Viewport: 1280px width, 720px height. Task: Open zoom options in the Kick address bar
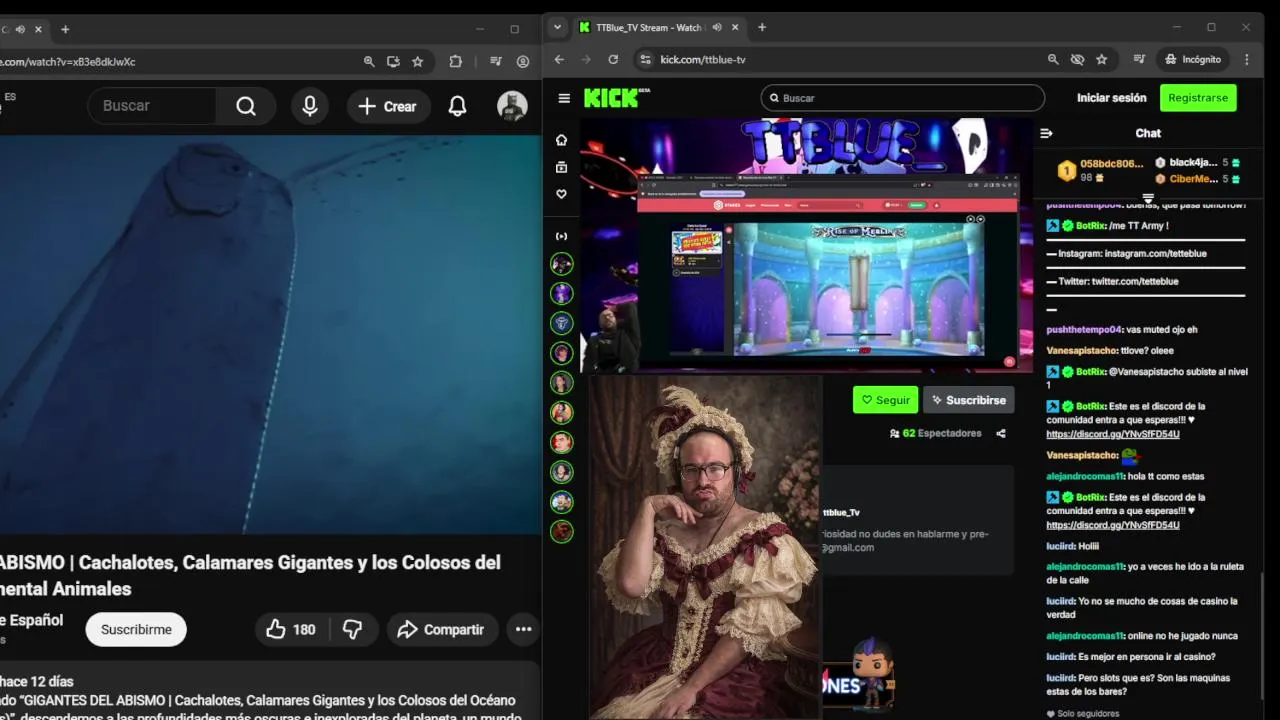pos(1053,59)
